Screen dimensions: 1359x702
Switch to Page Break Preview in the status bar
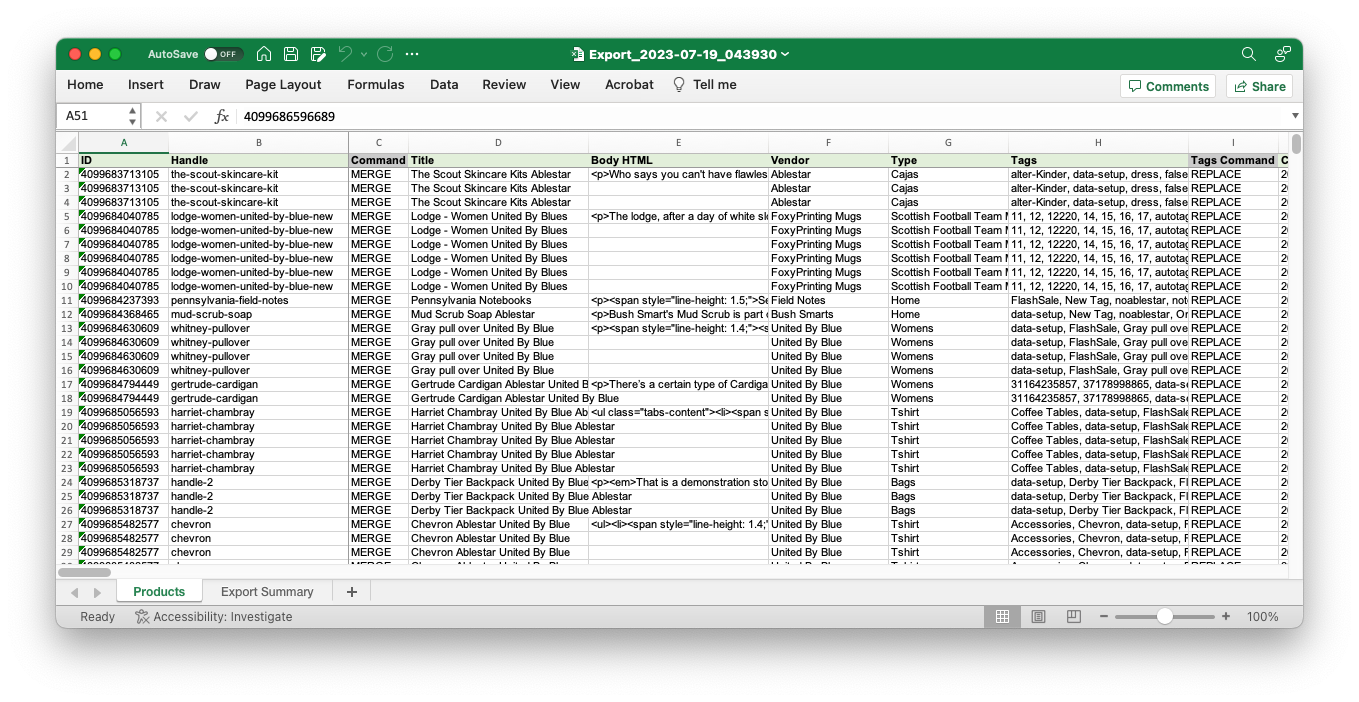(1074, 617)
